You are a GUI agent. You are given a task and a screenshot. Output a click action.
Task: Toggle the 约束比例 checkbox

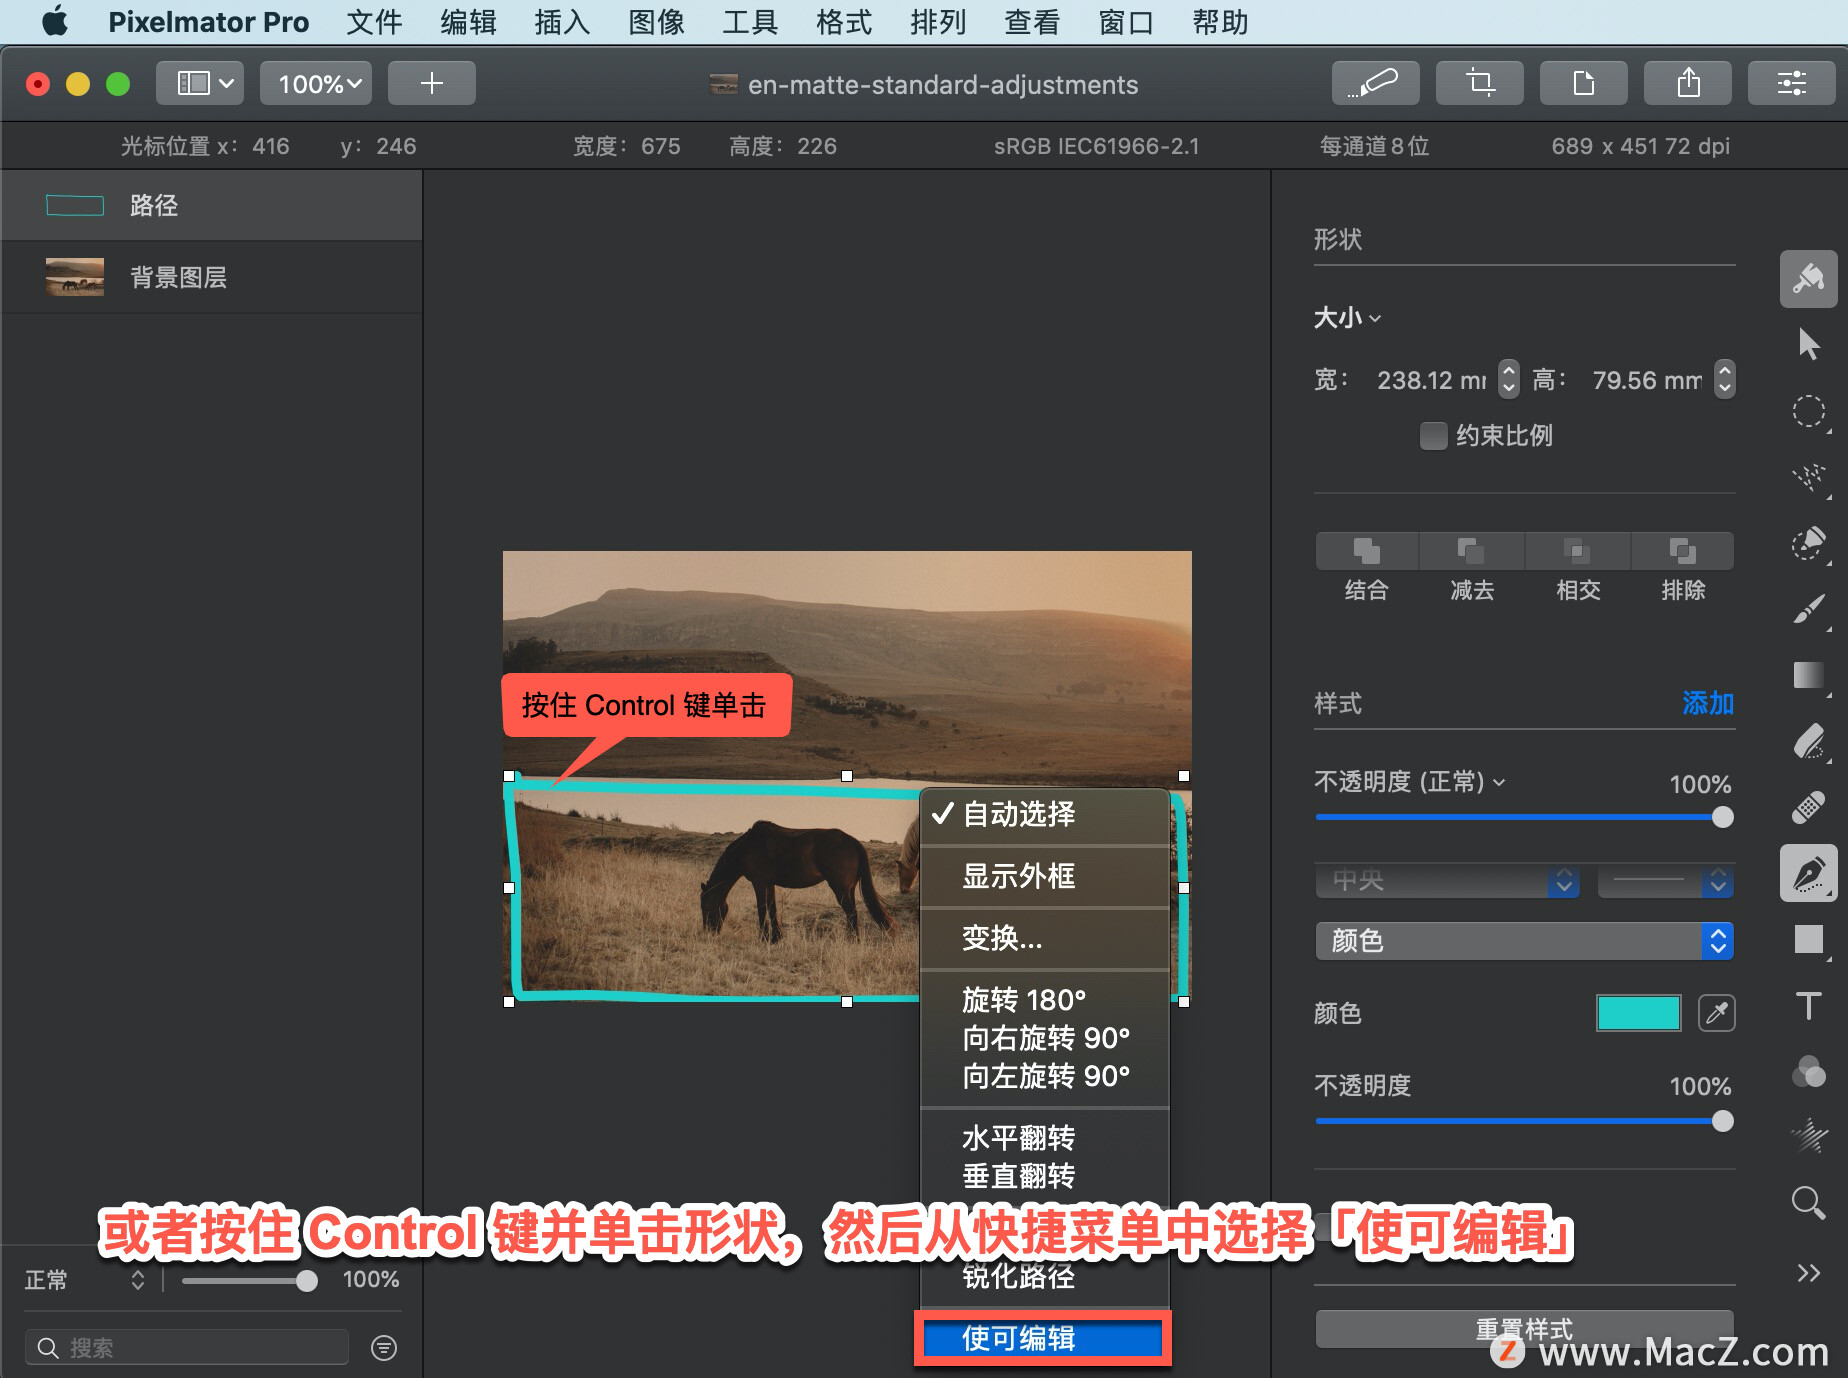point(1434,435)
